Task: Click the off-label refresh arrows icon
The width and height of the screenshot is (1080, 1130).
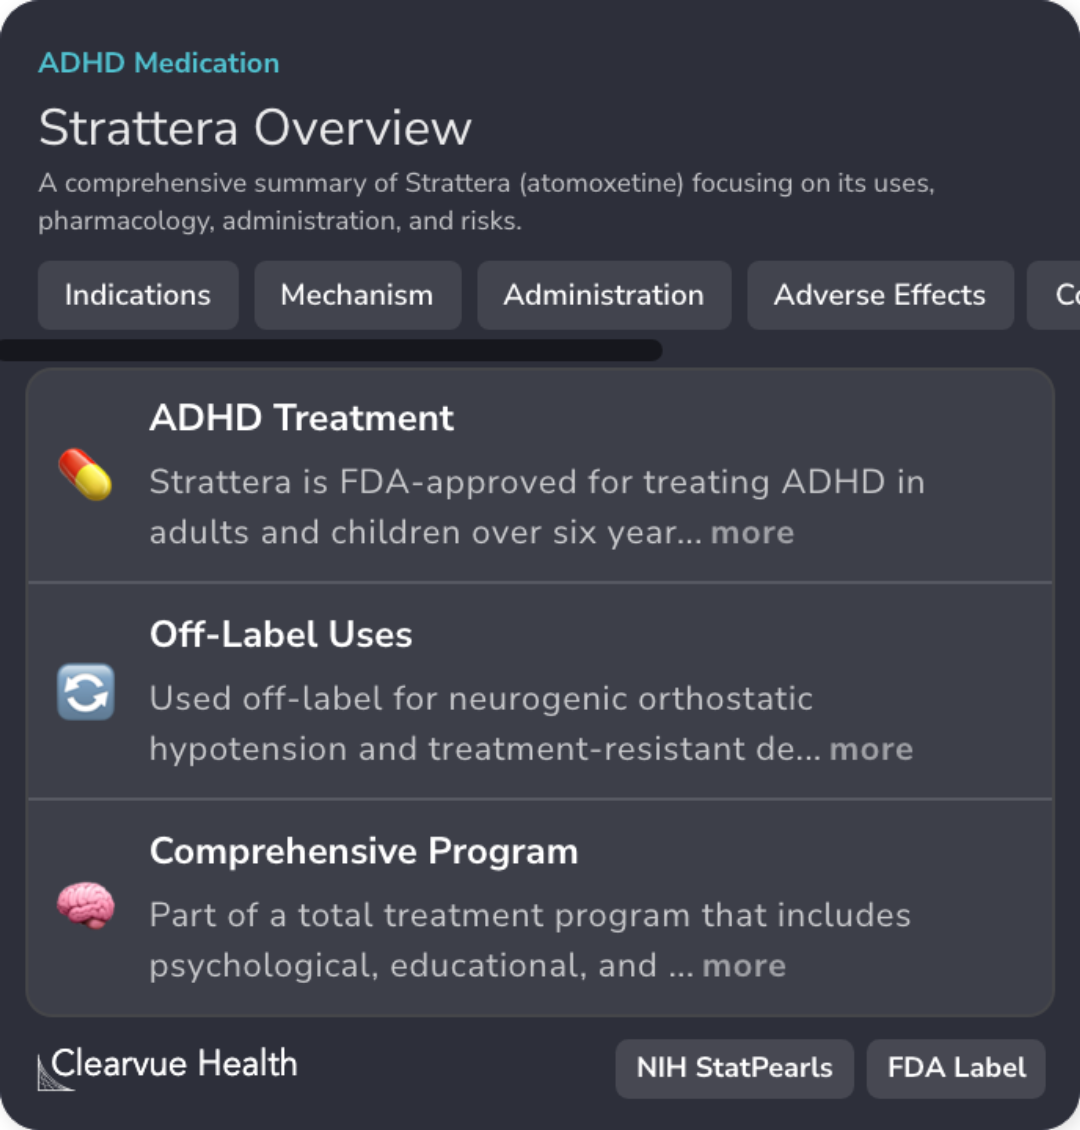Action: [85, 692]
